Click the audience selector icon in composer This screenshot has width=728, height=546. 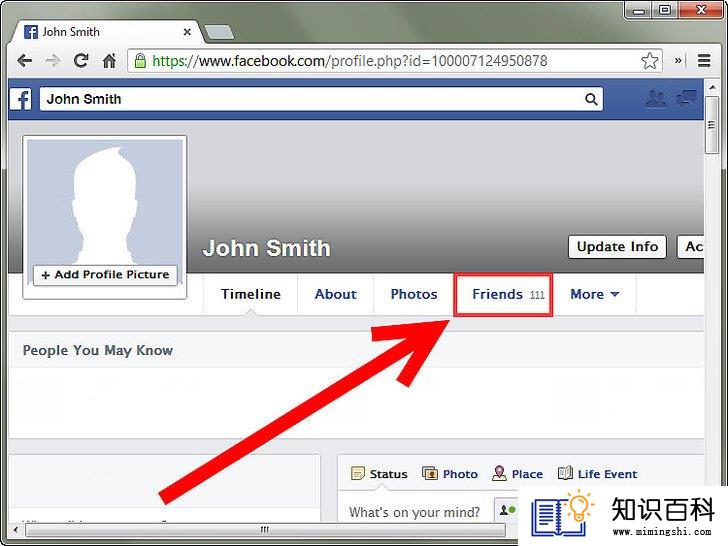[507, 511]
